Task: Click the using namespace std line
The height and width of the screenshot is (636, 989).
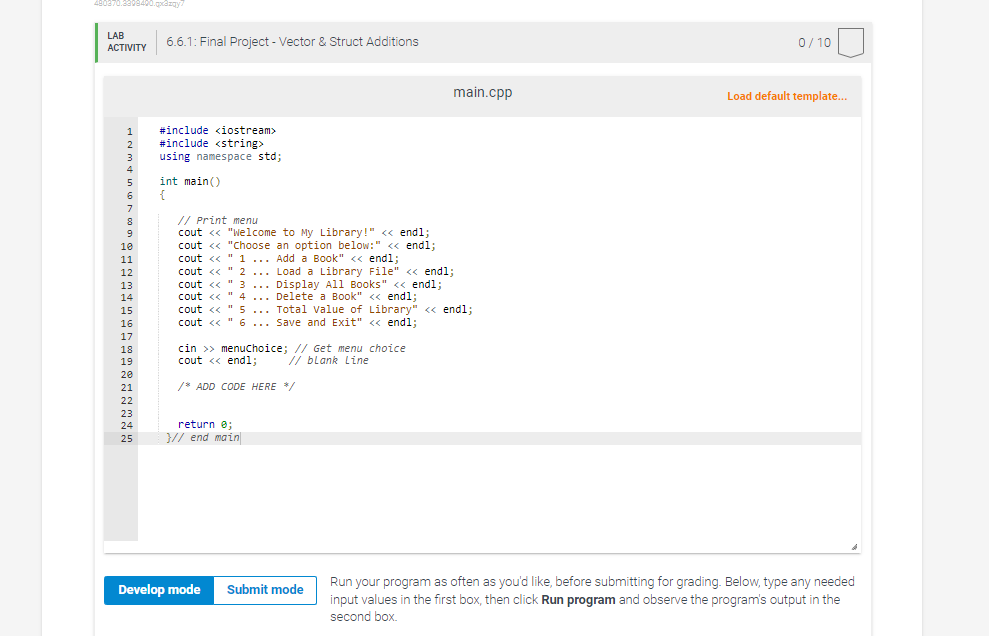Action: click(x=220, y=156)
